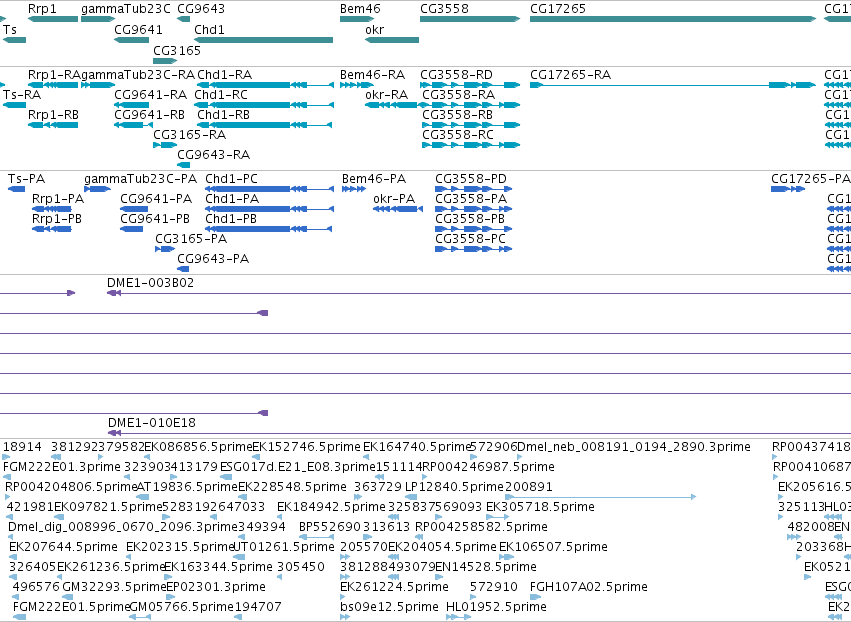Select the Bem46-PA protein label

374,179
